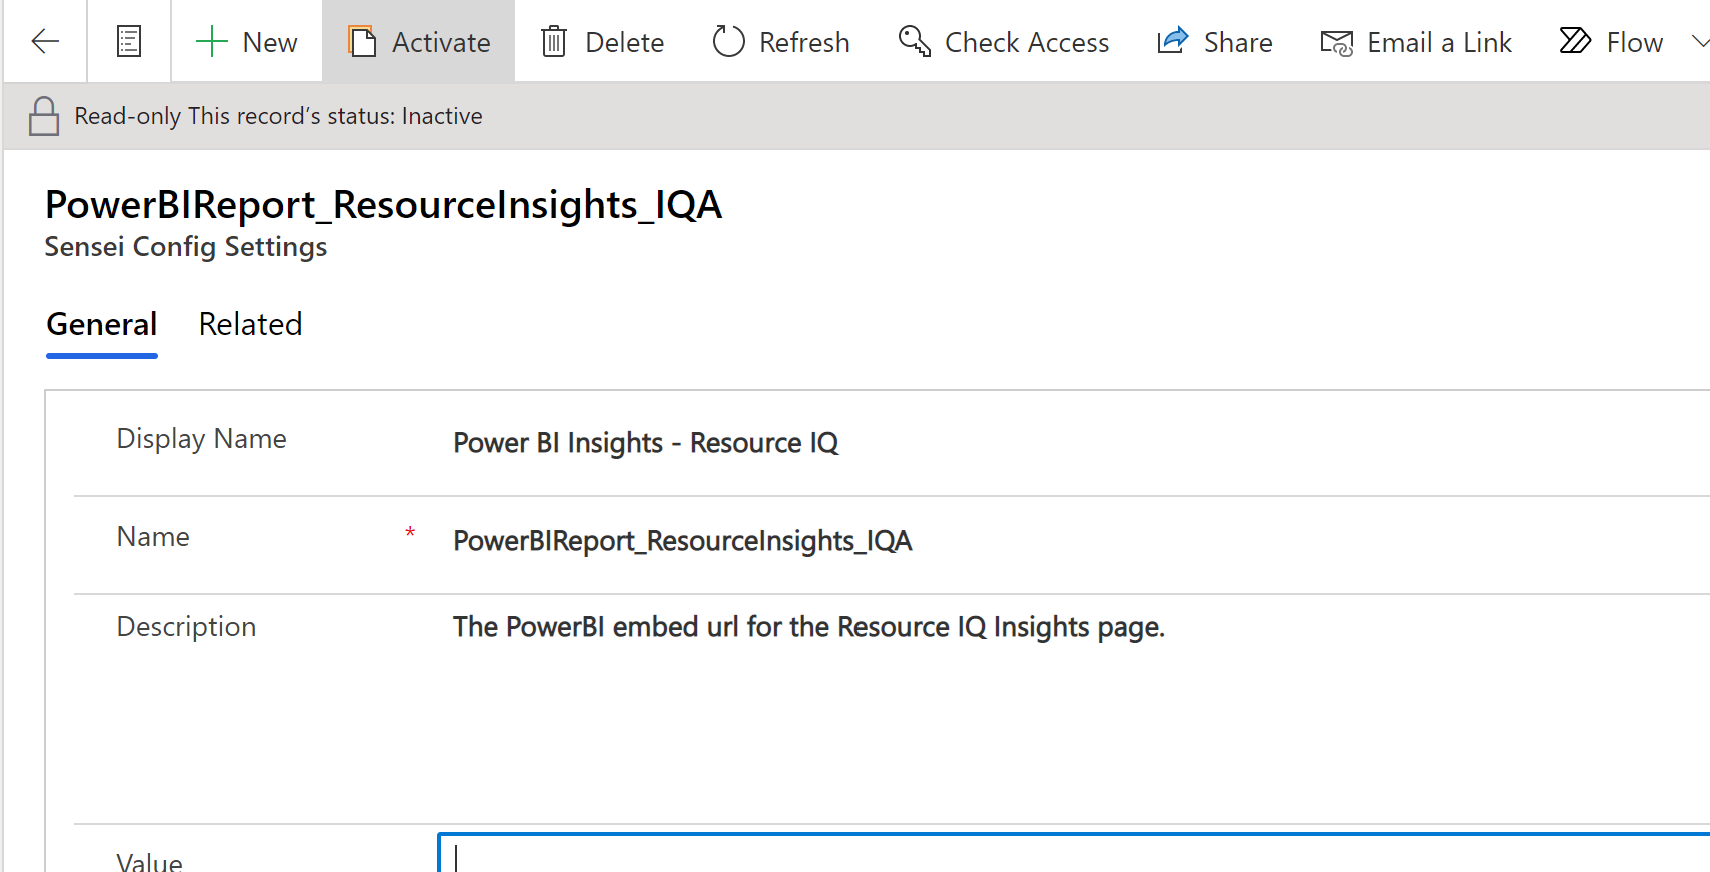
Task: Open the Flow menu
Action: 1611,42
